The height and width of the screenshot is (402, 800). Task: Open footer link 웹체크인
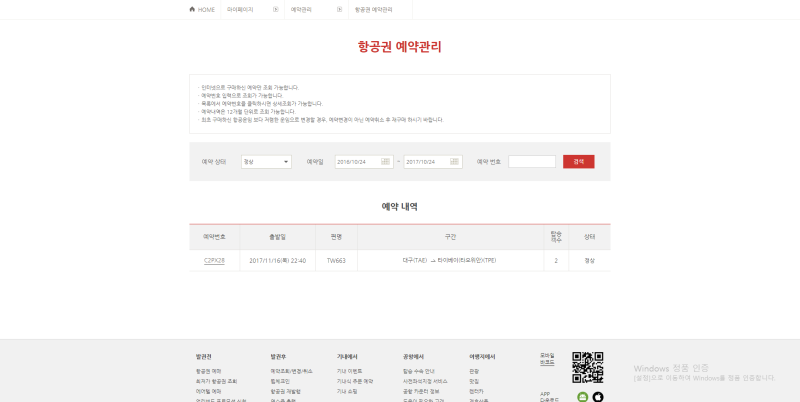click(x=280, y=381)
